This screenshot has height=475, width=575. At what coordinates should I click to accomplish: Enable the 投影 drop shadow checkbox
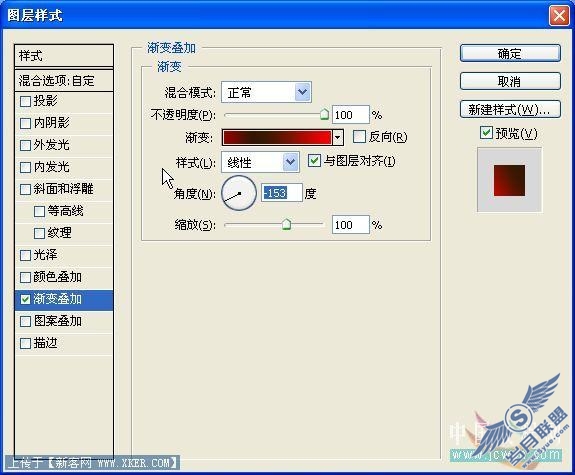(25, 101)
